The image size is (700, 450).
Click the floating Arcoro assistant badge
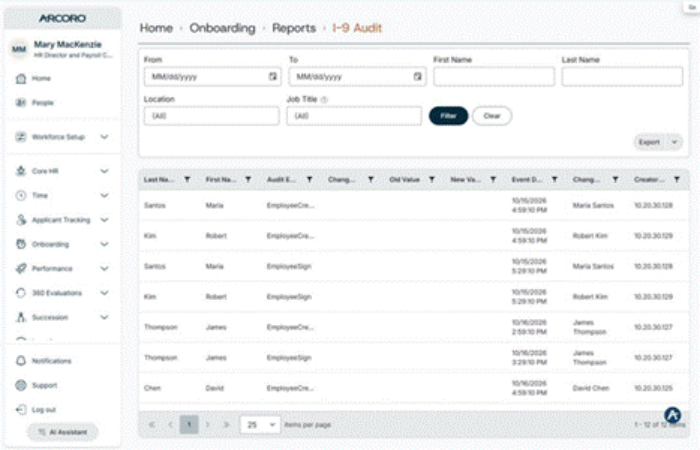672,415
